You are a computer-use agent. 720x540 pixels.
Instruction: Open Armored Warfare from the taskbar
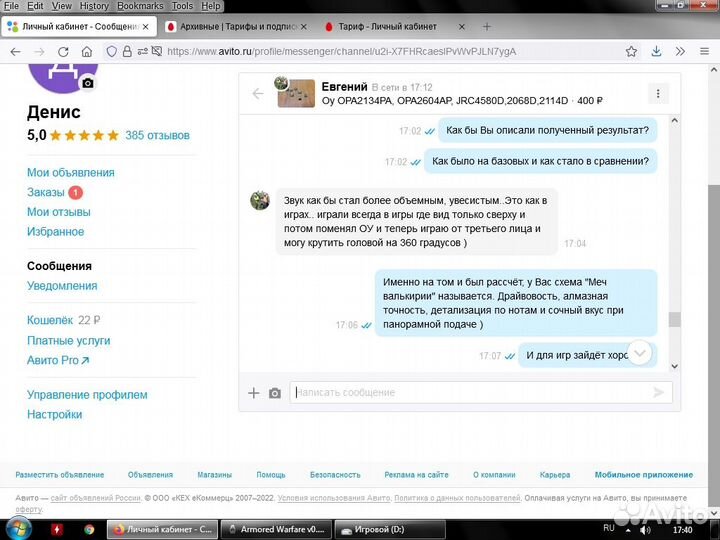tap(275, 529)
